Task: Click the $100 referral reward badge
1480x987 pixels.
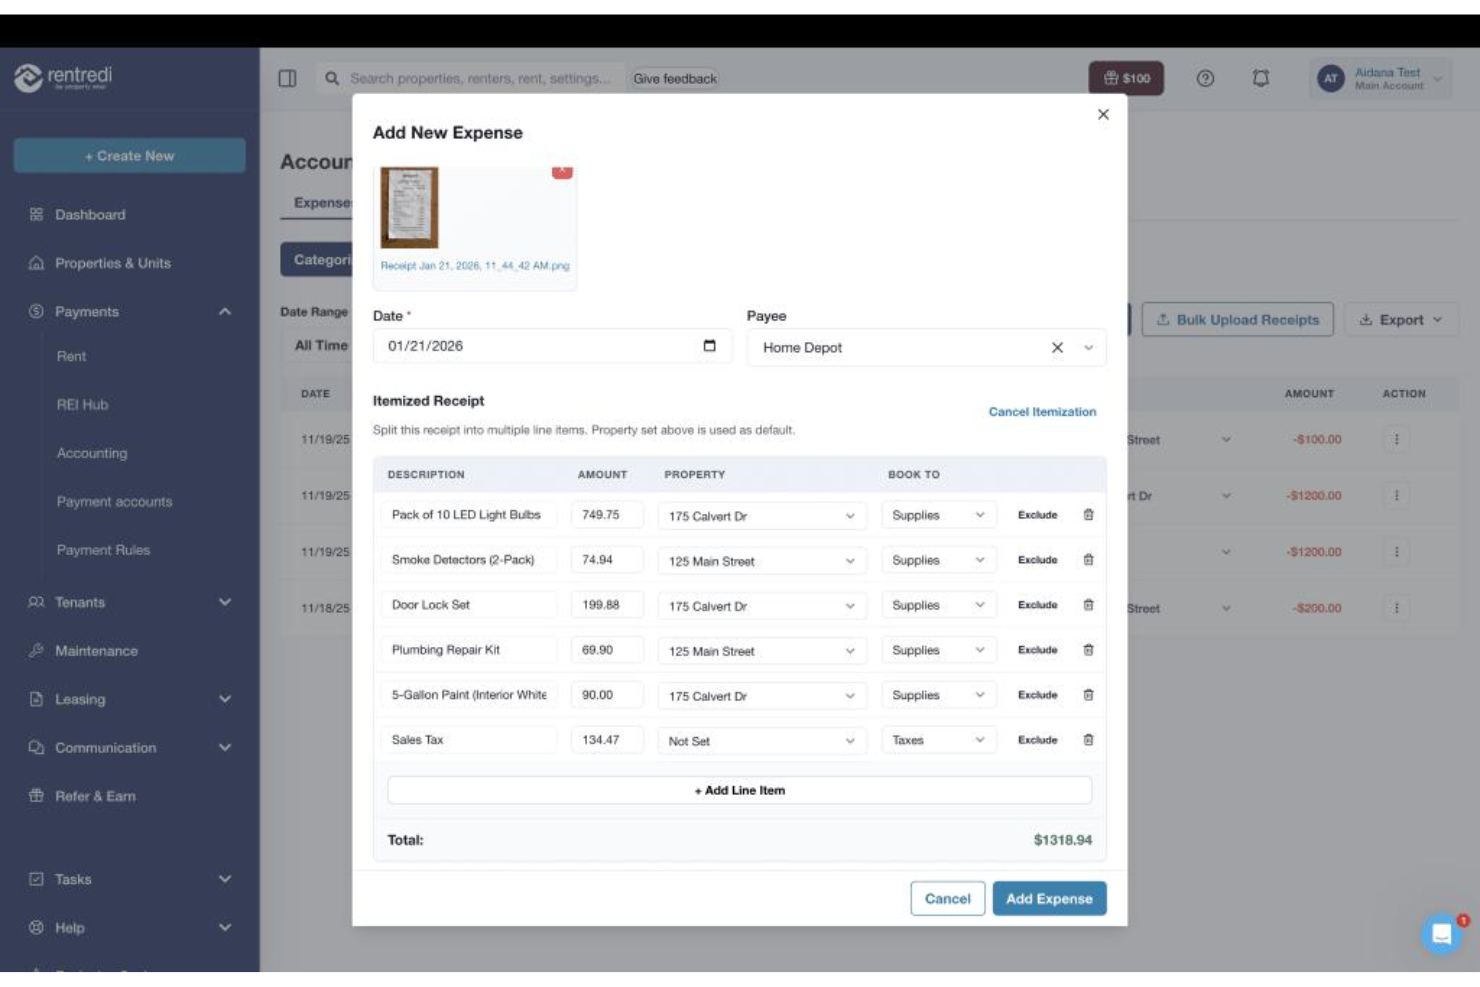Action: tap(1126, 77)
